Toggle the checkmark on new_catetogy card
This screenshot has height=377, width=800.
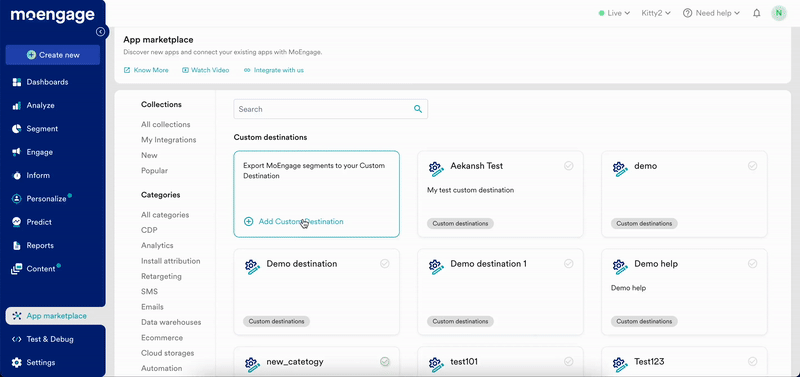385,362
